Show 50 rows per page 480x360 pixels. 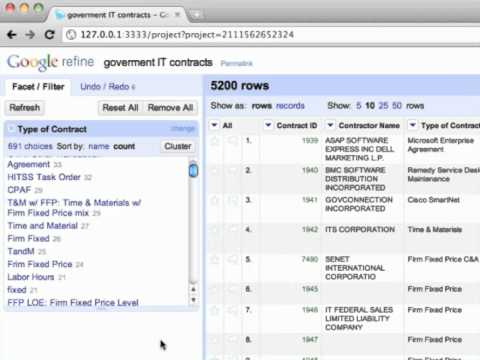397,106
